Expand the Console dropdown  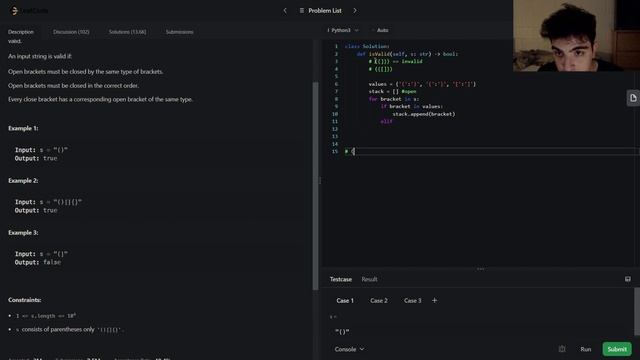pos(349,349)
